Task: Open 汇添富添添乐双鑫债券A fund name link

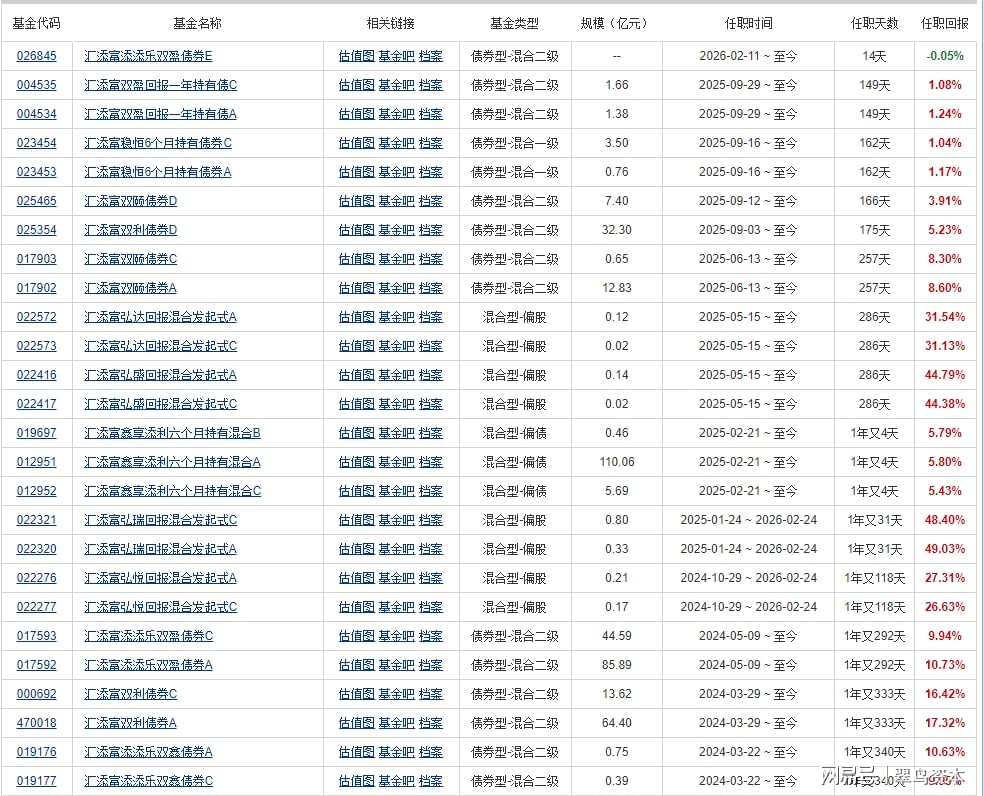Action: point(149,752)
